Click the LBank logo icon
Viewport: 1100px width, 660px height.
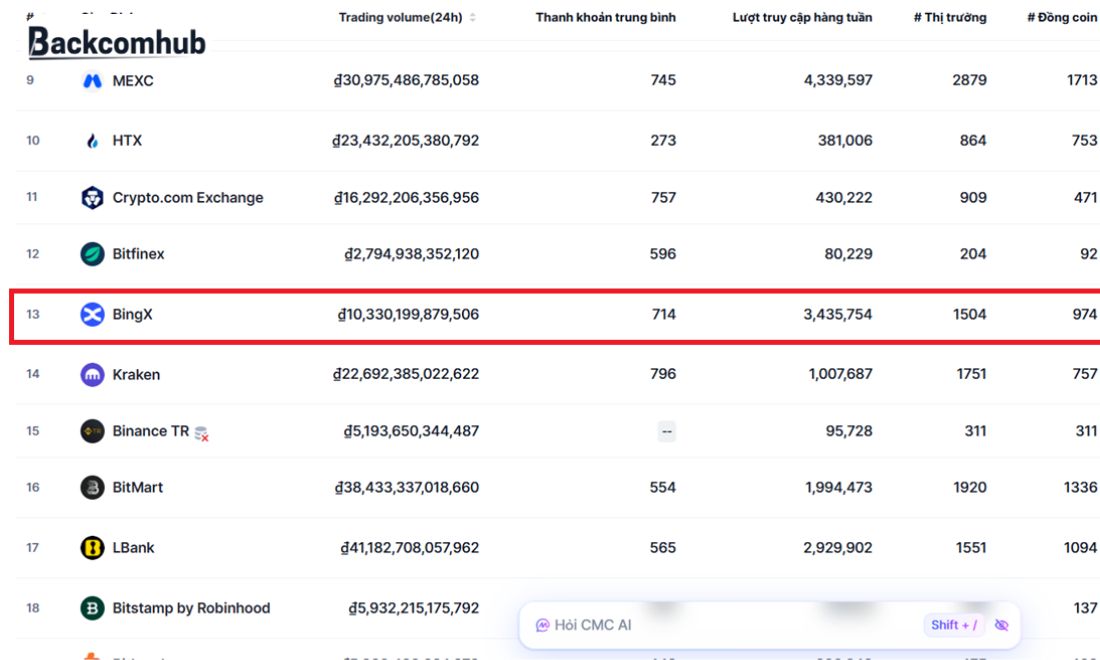coord(92,548)
